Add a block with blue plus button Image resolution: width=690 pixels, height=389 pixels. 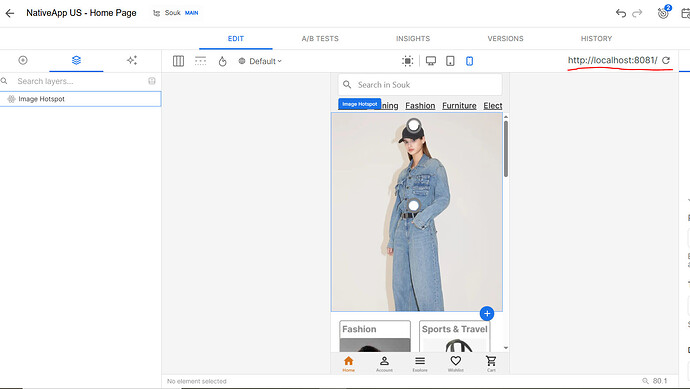[x=487, y=313]
